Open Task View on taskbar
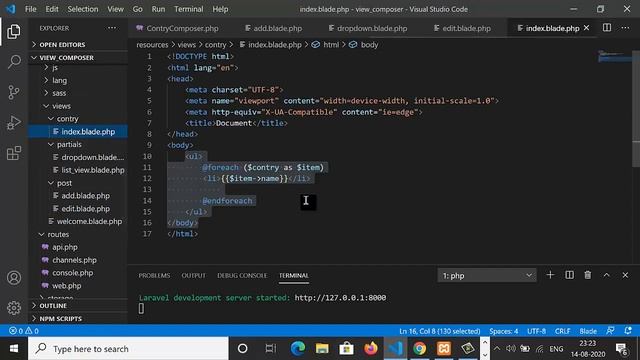Viewport: 640px width, 360px height. pos(270,349)
